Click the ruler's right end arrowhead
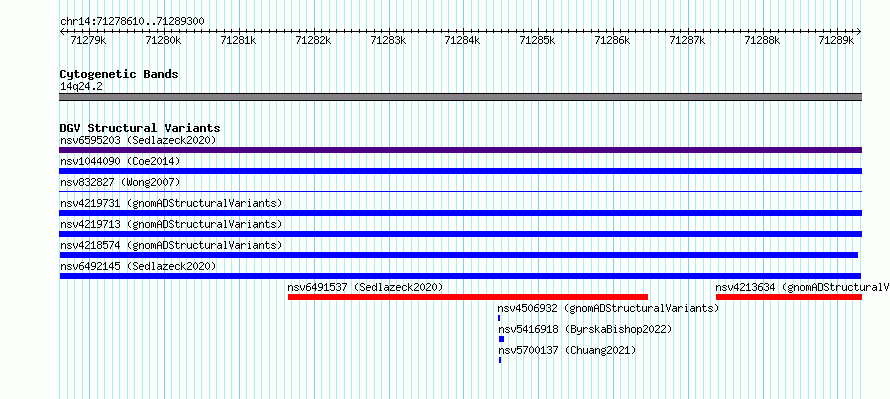The width and height of the screenshot is (890, 399). 859,31
